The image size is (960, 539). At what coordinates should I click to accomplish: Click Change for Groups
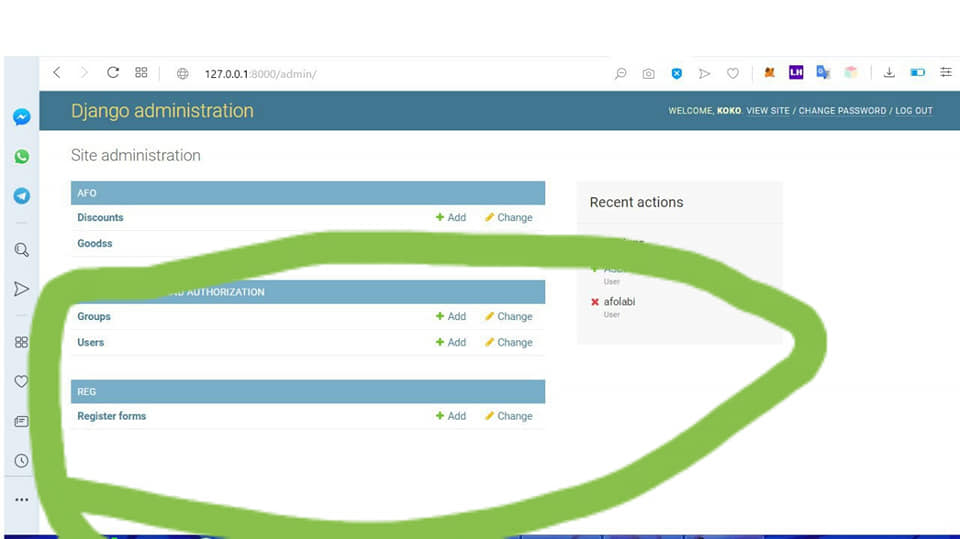click(x=509, y=317)
